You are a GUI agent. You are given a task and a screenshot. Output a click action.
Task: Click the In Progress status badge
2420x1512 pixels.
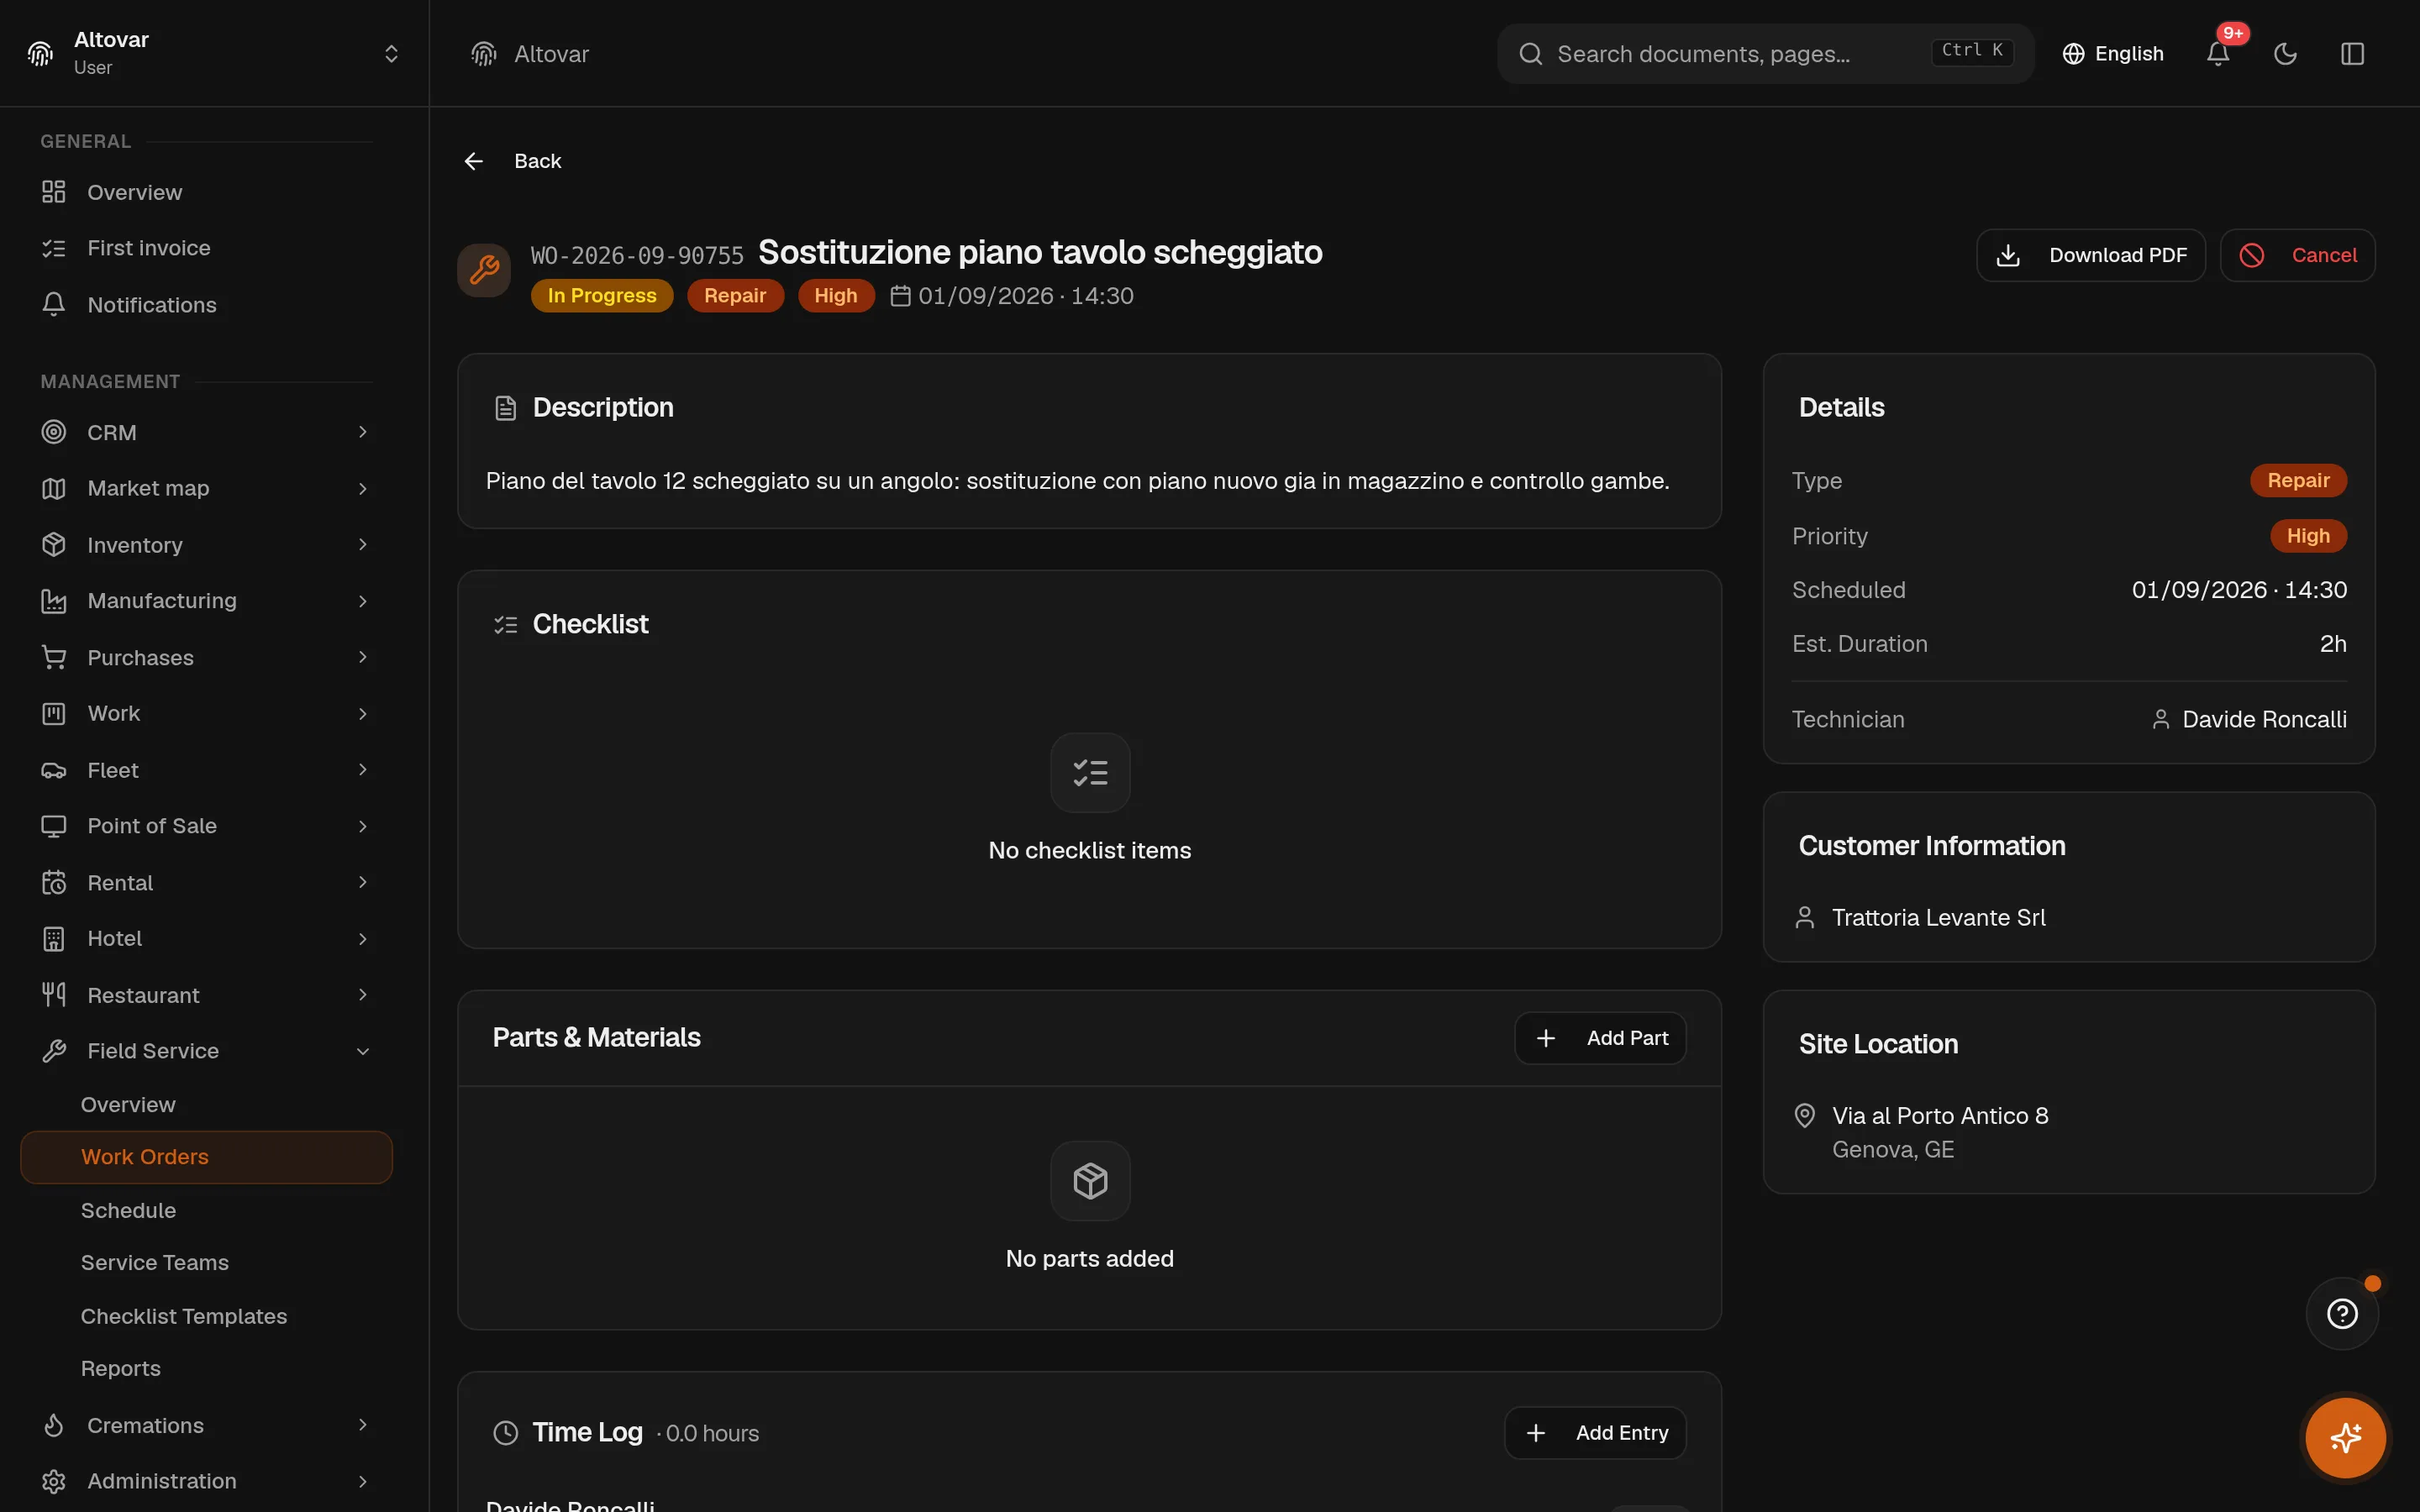602,296
